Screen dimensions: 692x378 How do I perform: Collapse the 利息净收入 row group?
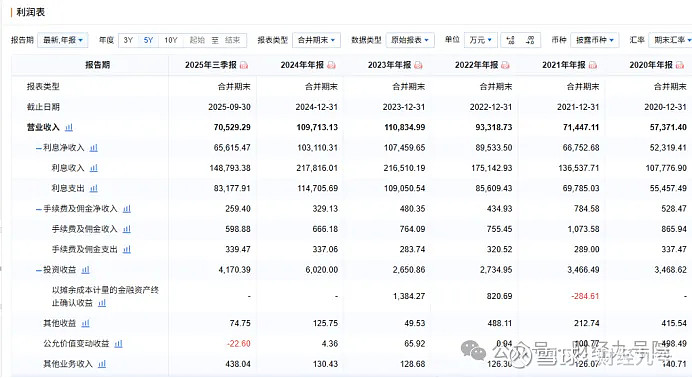click(x=39, y=148)
